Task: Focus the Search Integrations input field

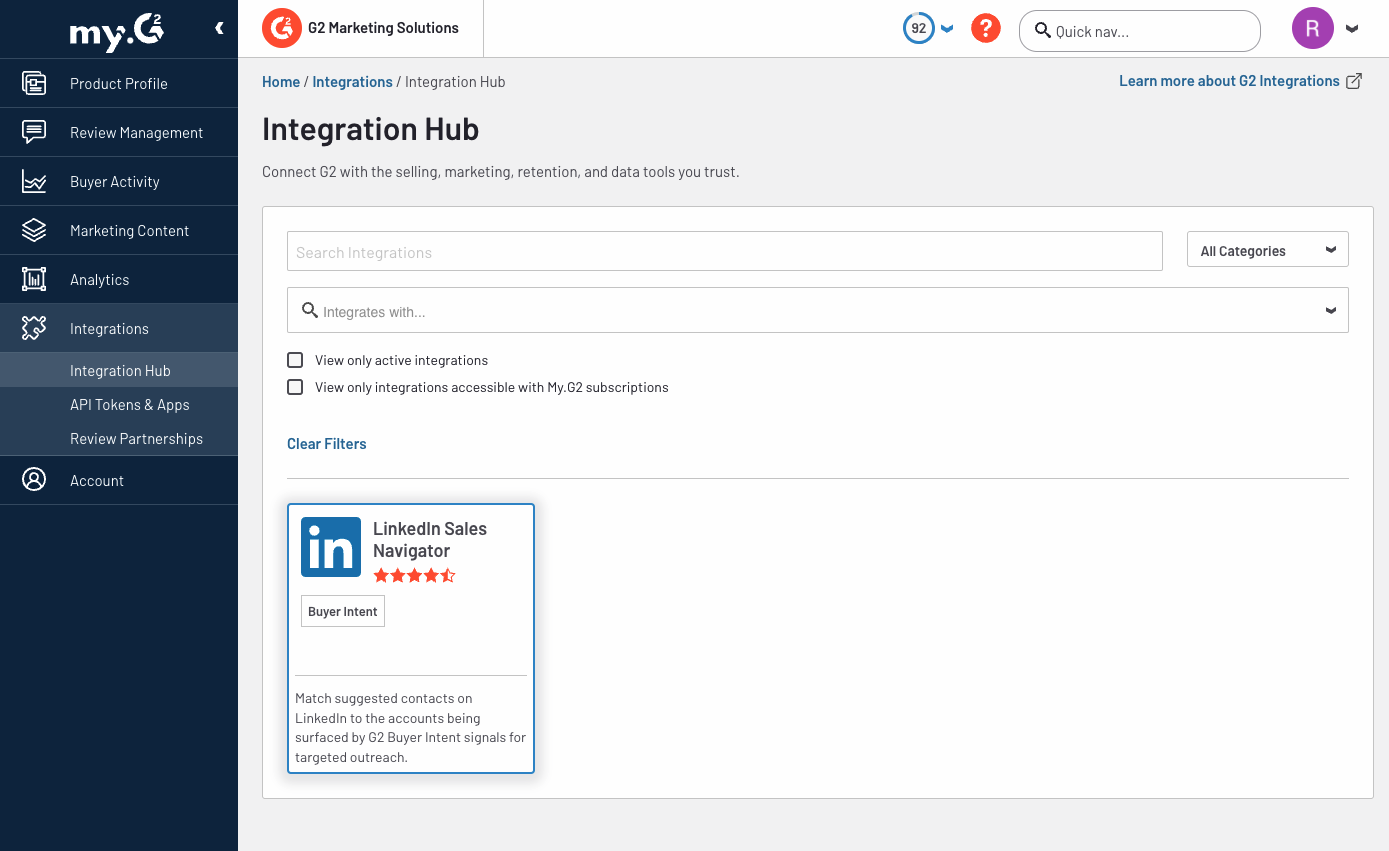Action: [x=724, y=252]
